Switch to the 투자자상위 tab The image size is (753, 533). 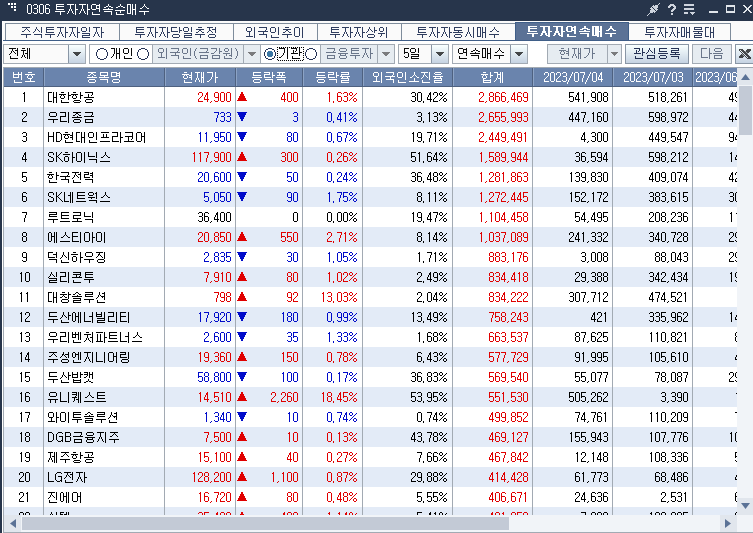coord(359,32)
